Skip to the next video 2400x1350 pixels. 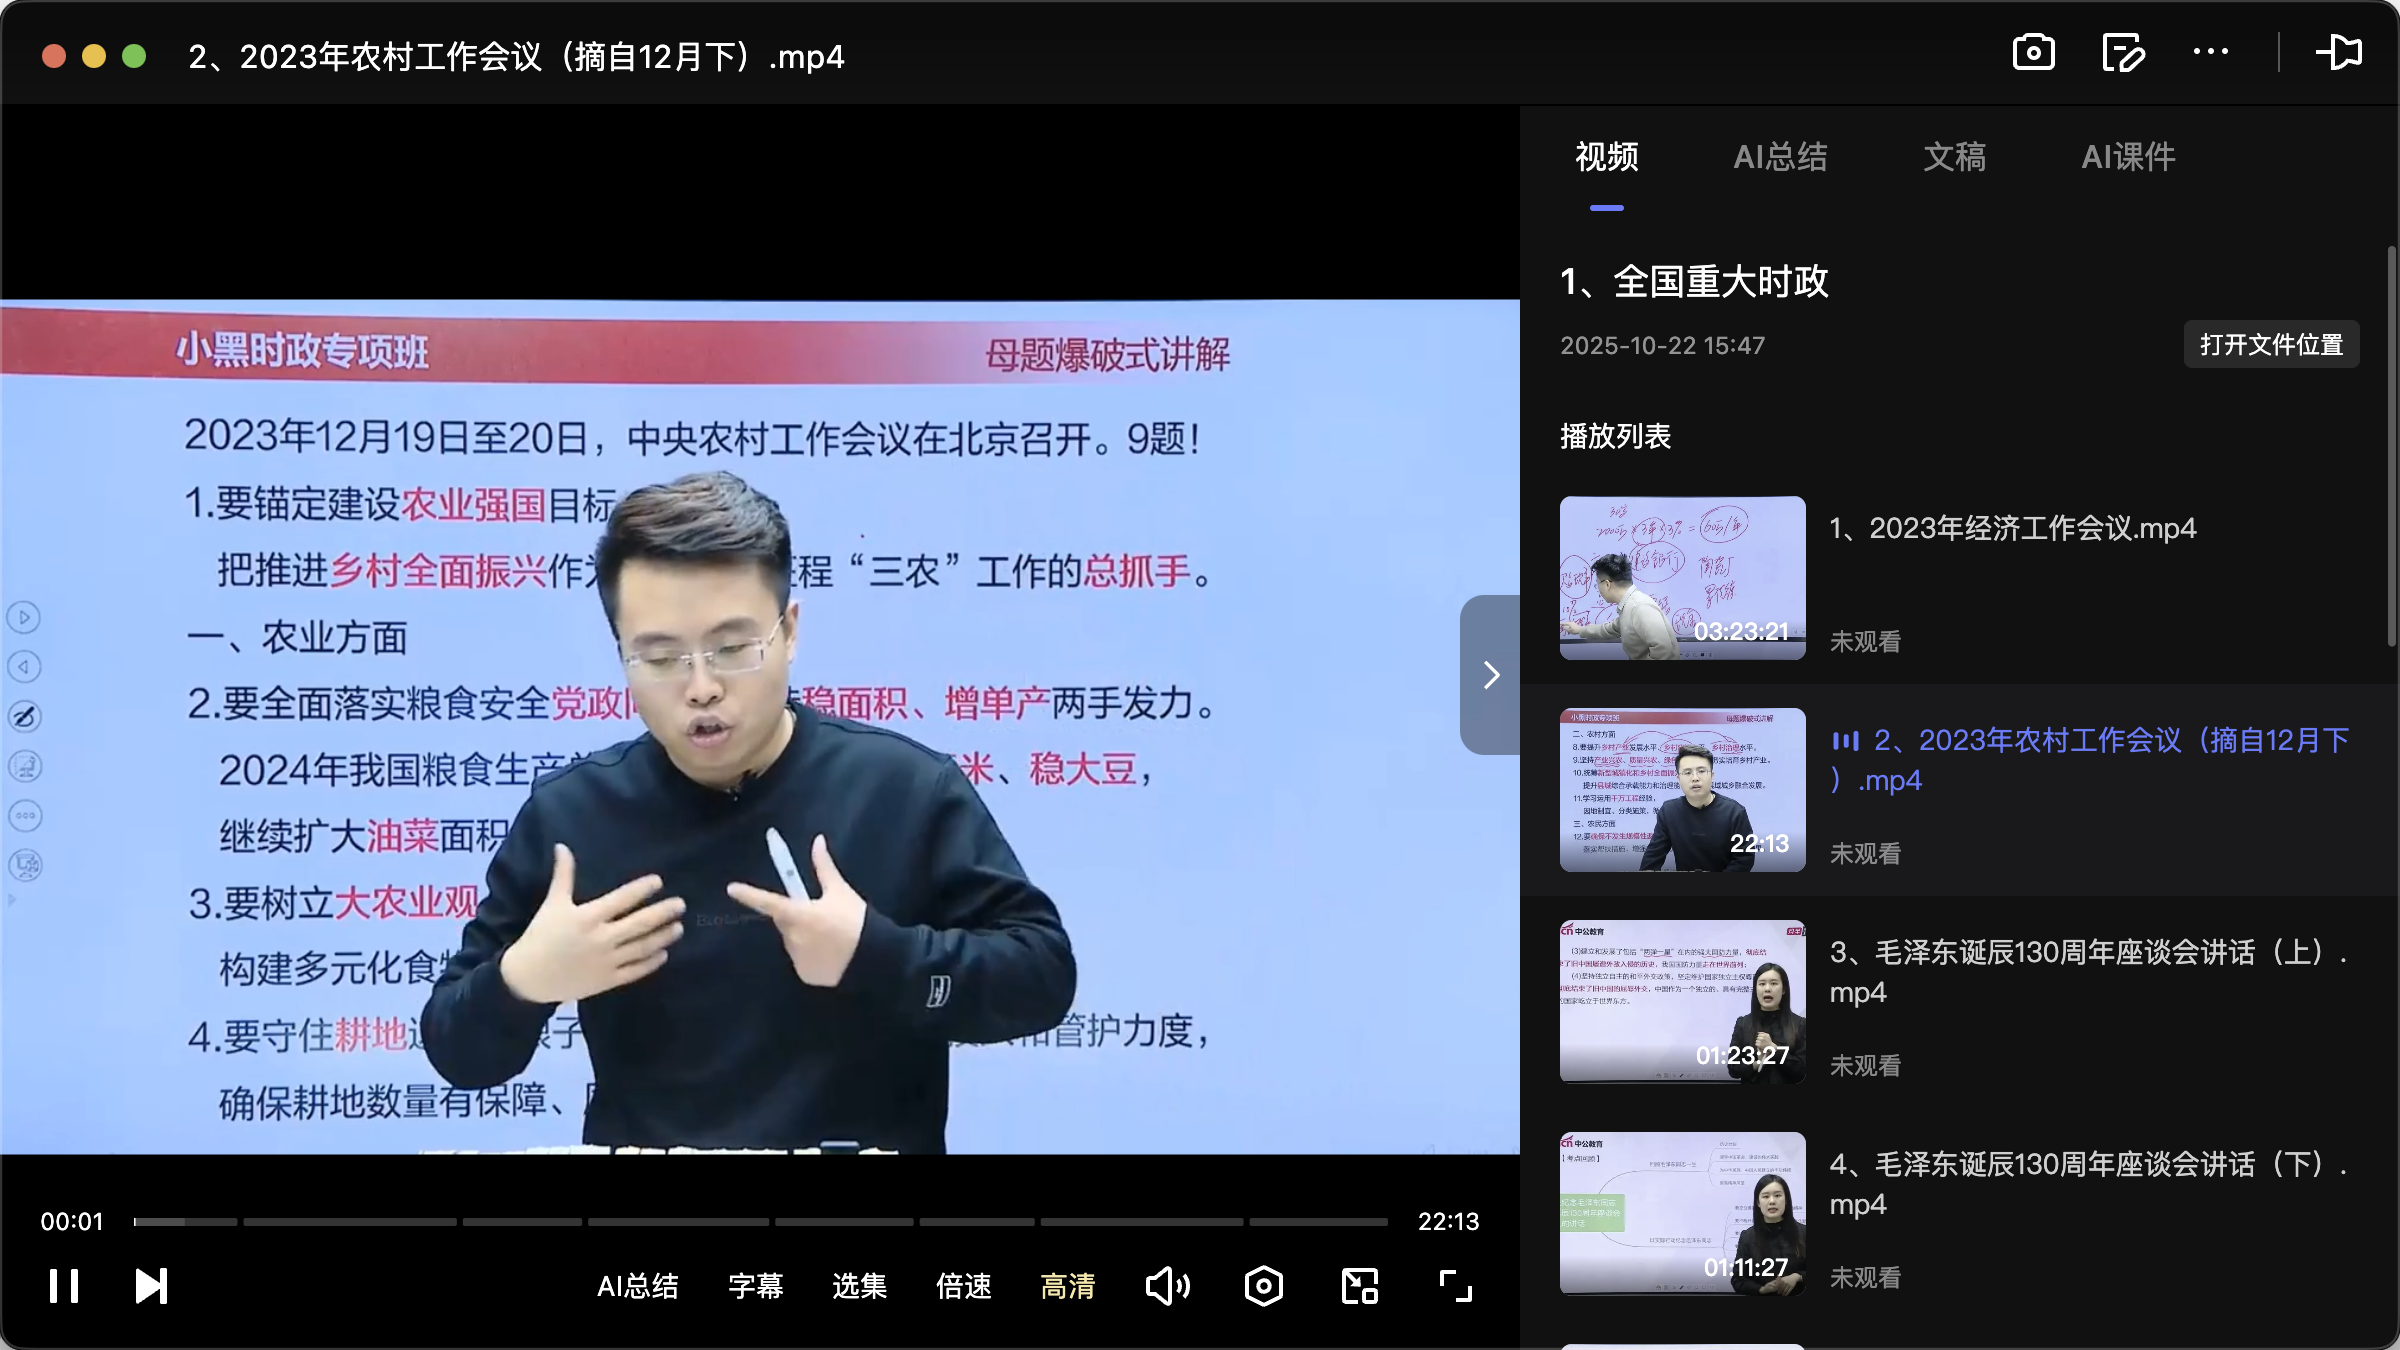[150, 1287]
